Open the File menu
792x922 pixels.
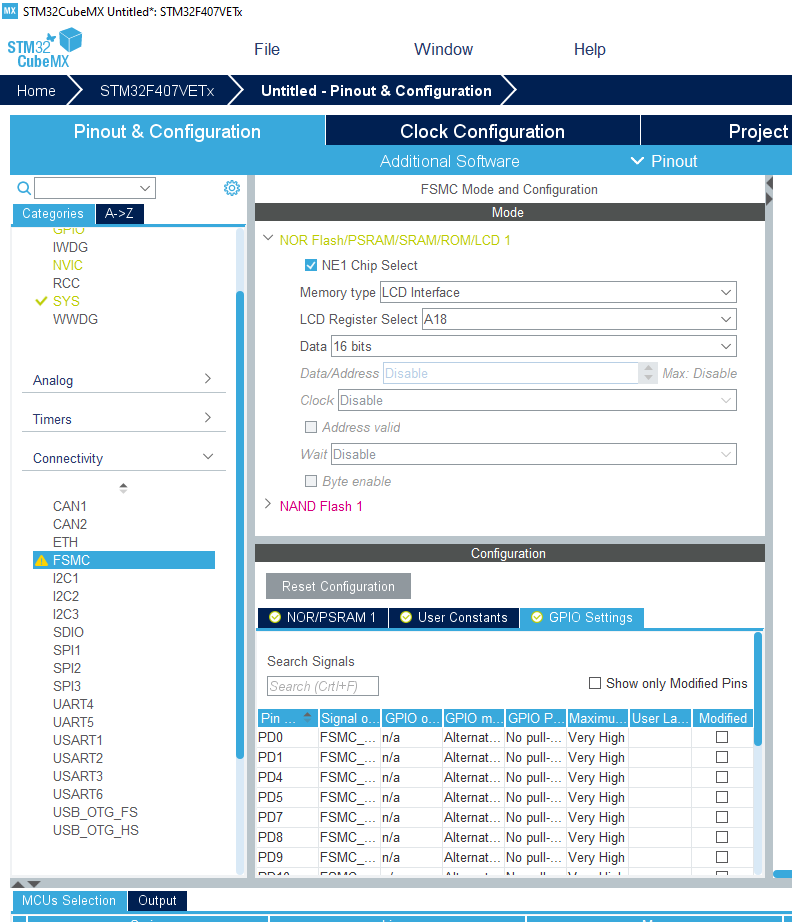click(x=267, y=49)
